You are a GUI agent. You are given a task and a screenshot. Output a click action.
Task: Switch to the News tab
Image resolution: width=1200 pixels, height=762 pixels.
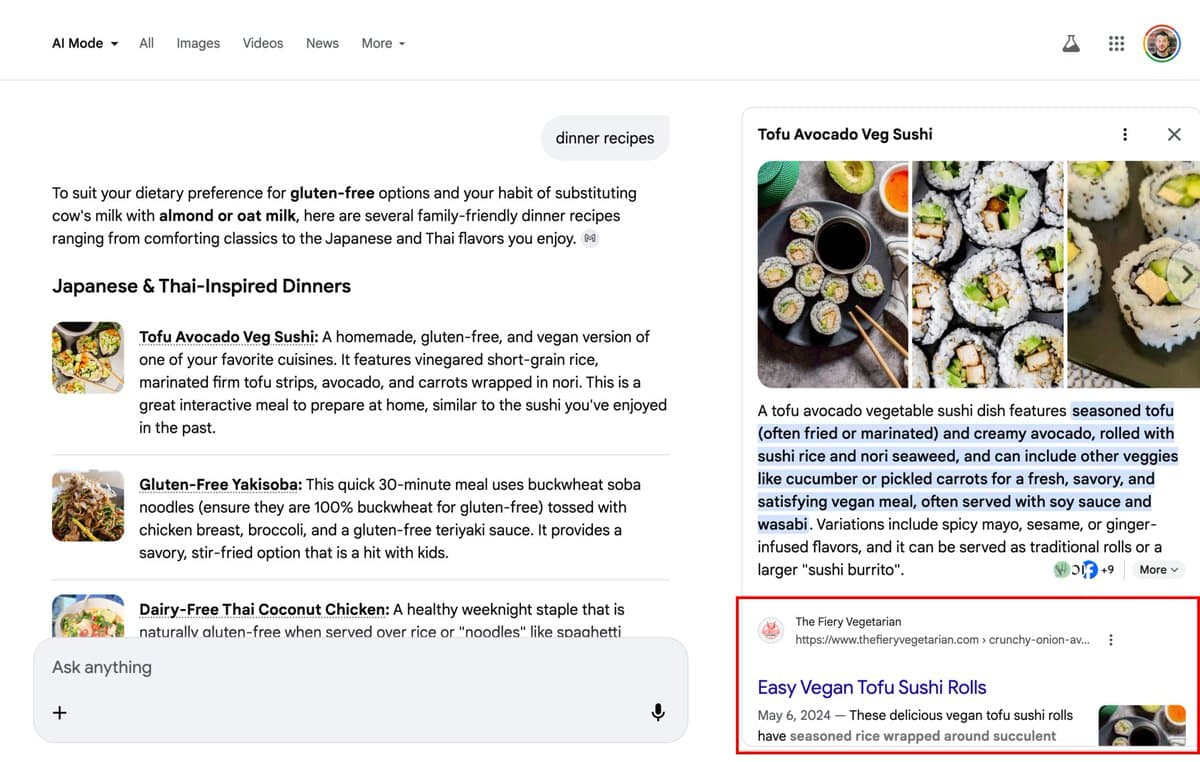322,43
